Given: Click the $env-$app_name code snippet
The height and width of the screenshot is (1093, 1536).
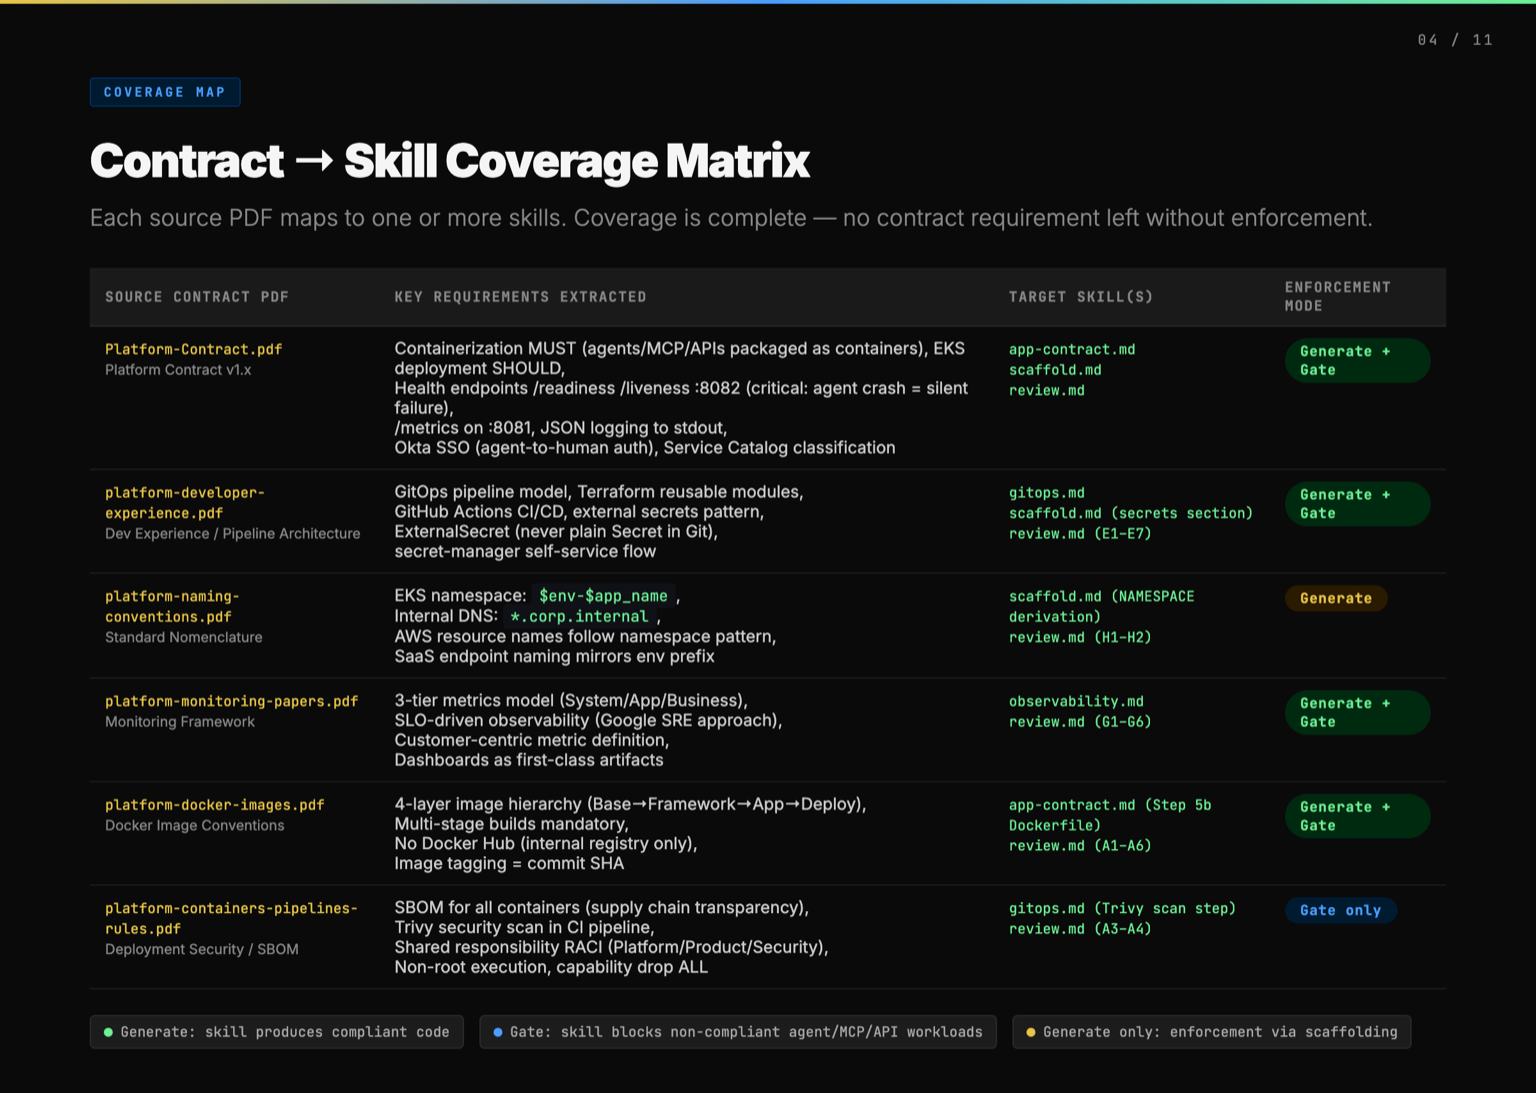Looking at the screenshot, I should pyautogui.click(x=603, y=596).
